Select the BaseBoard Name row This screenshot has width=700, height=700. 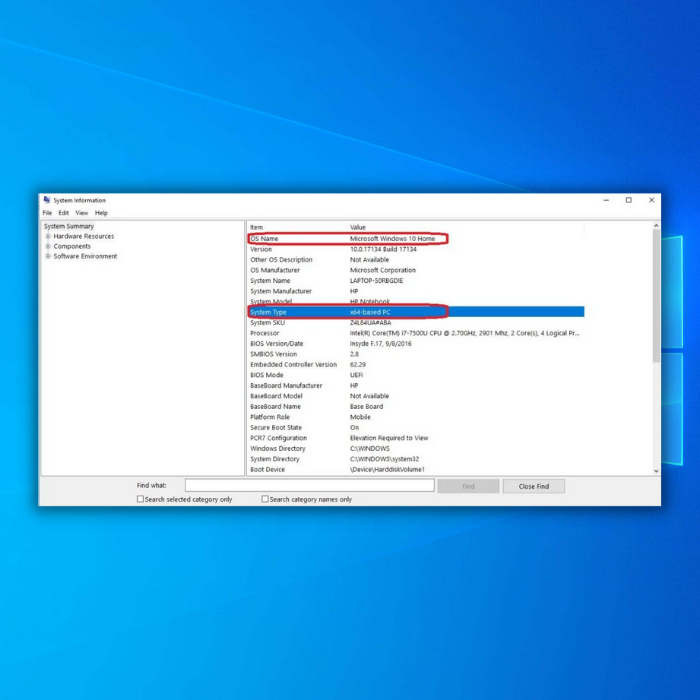[x=416, y=406]
